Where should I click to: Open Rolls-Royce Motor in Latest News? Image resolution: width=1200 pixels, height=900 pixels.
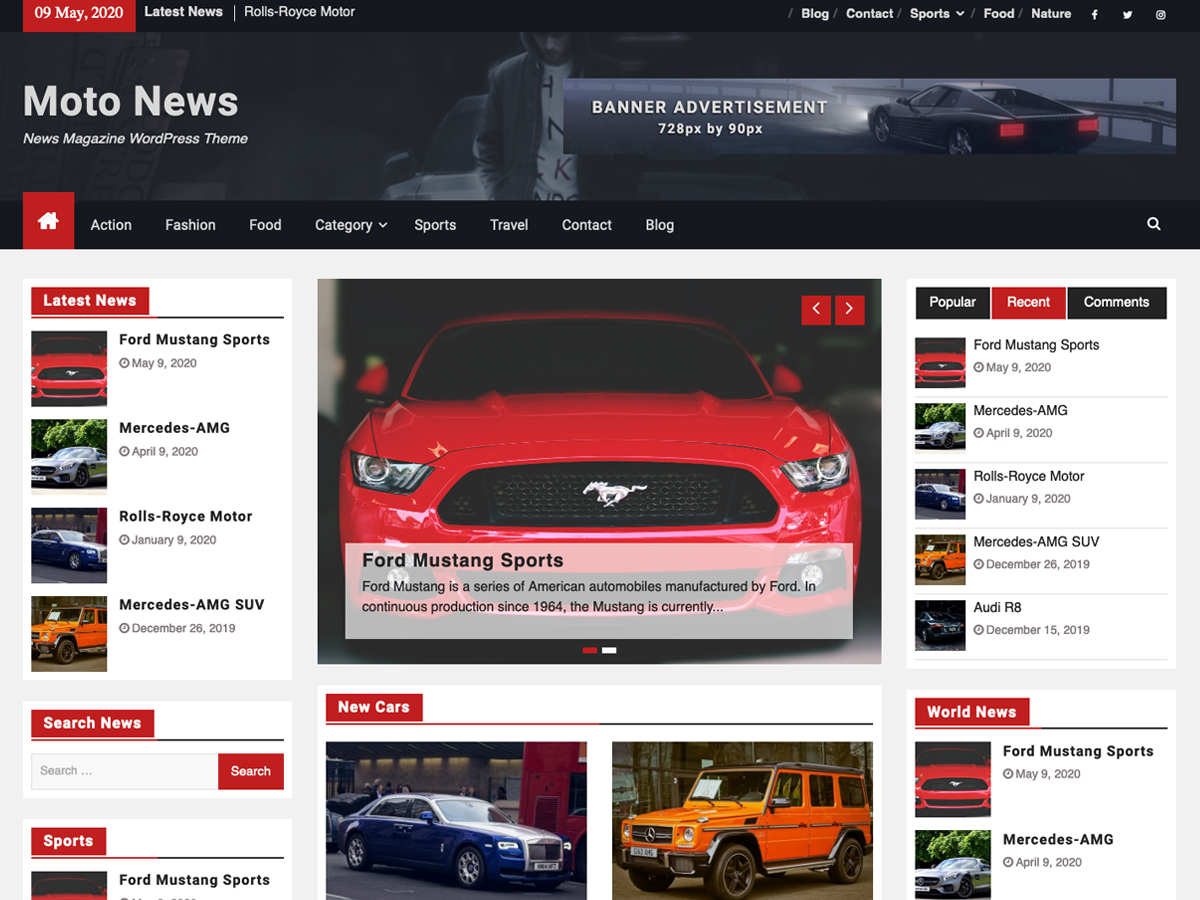[185, 517]
